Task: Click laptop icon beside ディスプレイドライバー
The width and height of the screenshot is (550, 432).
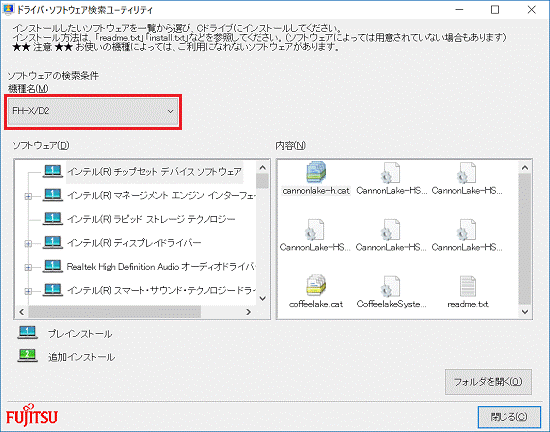Action: (x=53, y=242)
